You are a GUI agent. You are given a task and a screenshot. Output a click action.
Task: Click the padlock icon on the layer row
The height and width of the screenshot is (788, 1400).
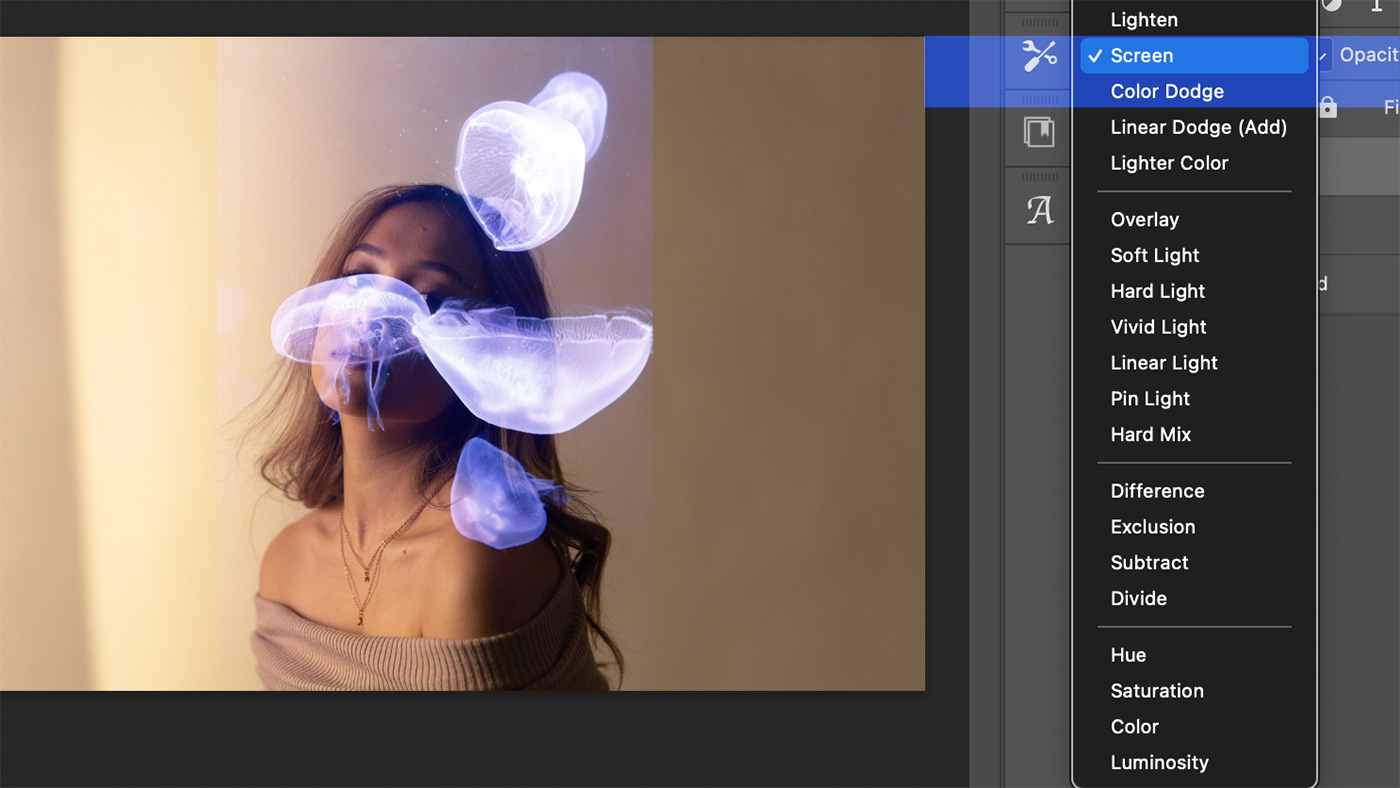tap(1326, 106)
